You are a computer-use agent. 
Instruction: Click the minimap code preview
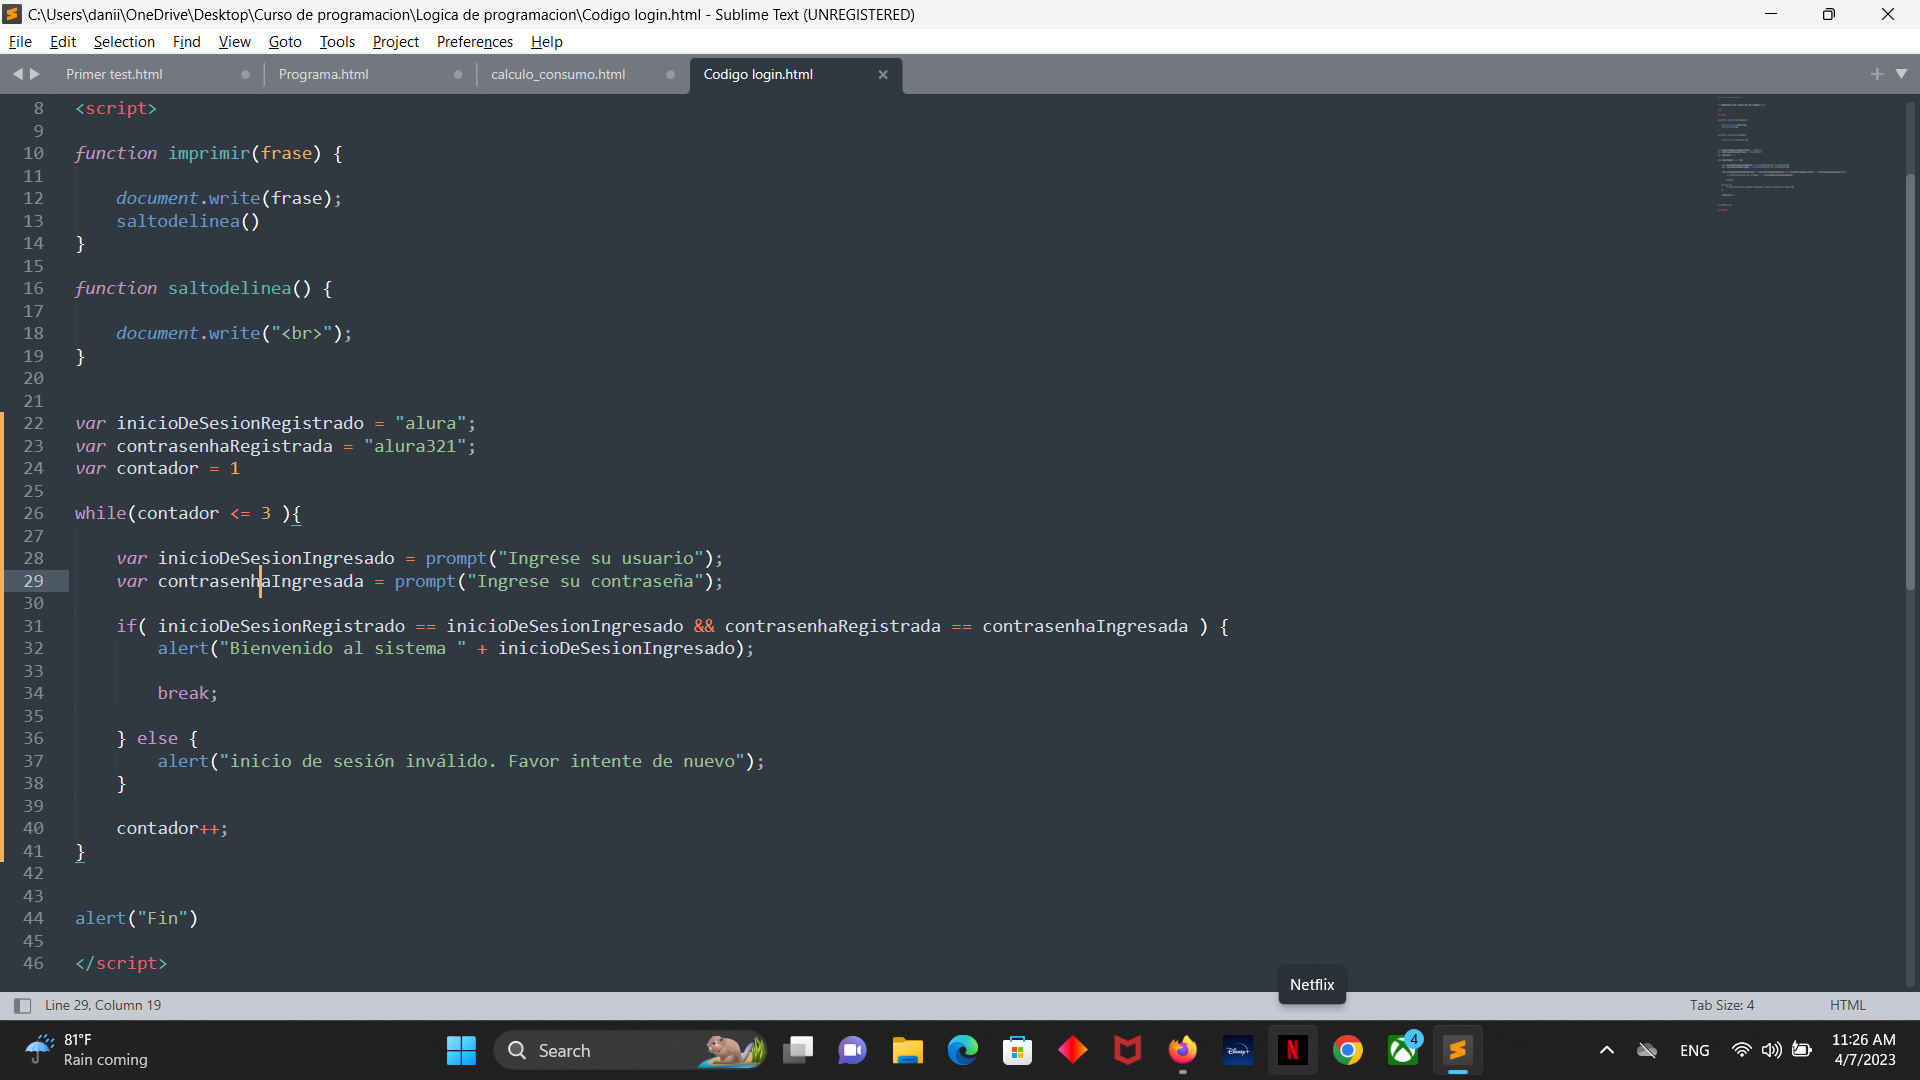coord(1780,155)
